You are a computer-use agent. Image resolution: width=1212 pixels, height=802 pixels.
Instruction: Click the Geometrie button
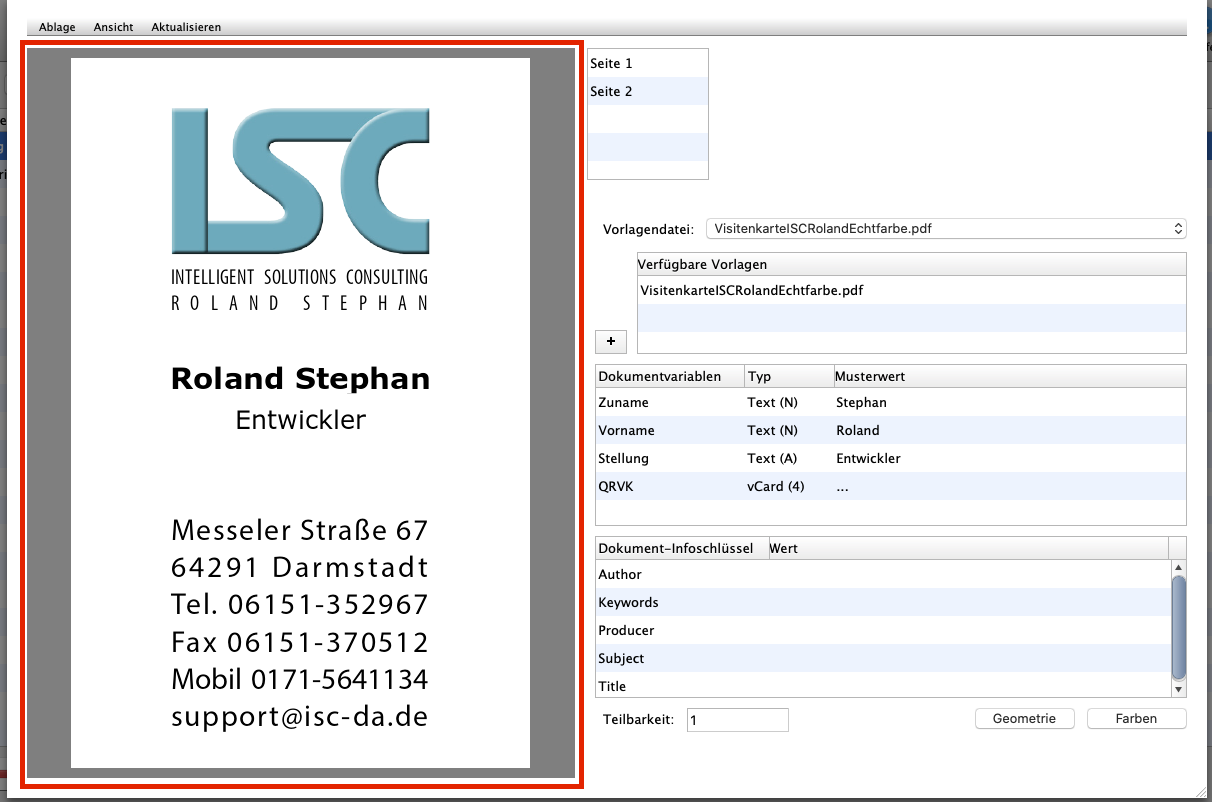[x=1024, y=719]
